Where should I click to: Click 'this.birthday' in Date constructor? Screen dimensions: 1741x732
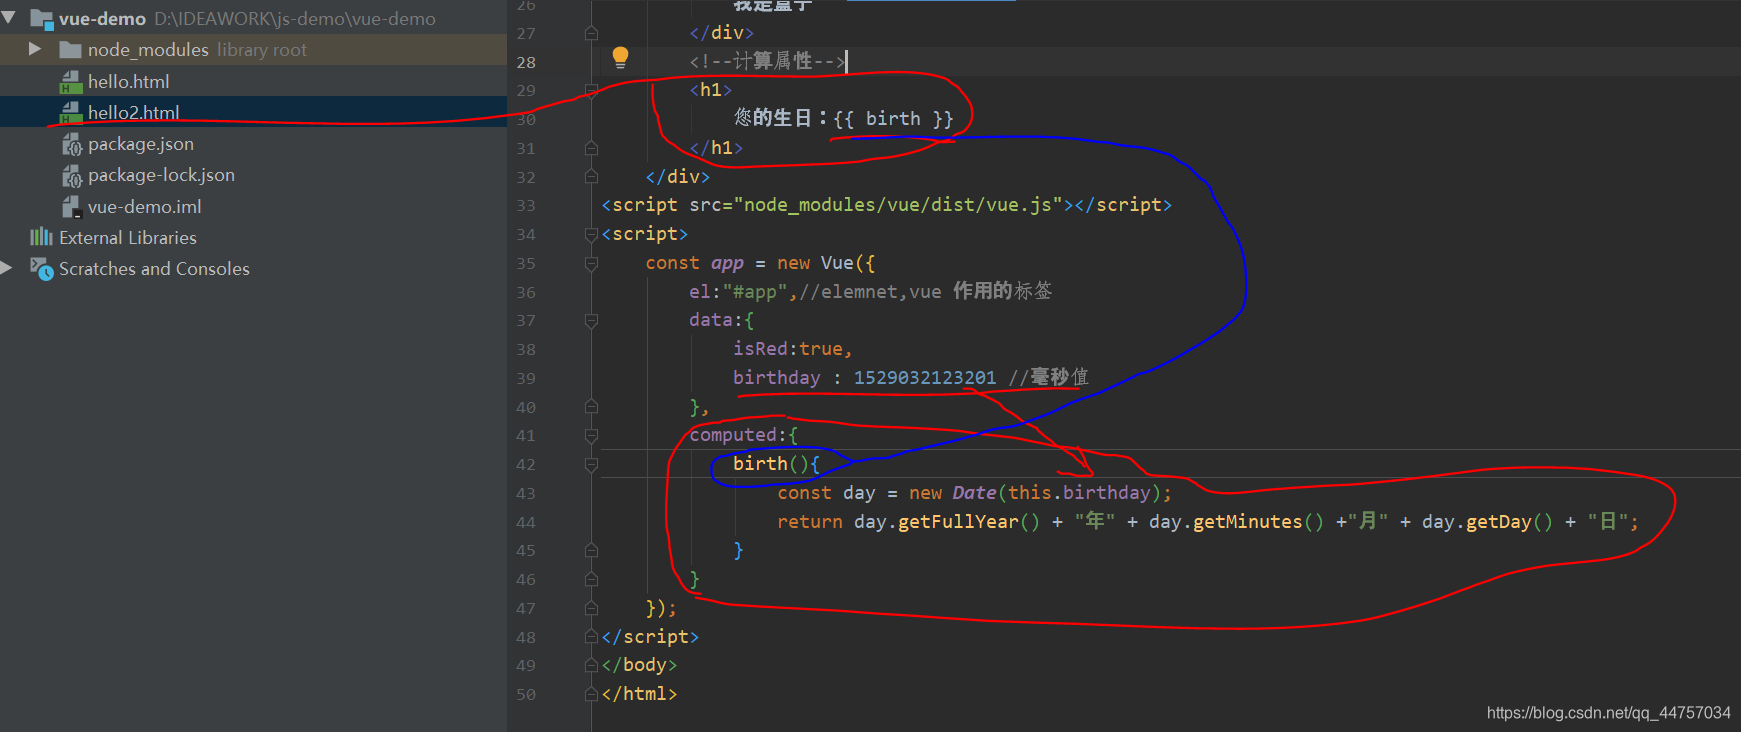click(x=1079, y=493)
